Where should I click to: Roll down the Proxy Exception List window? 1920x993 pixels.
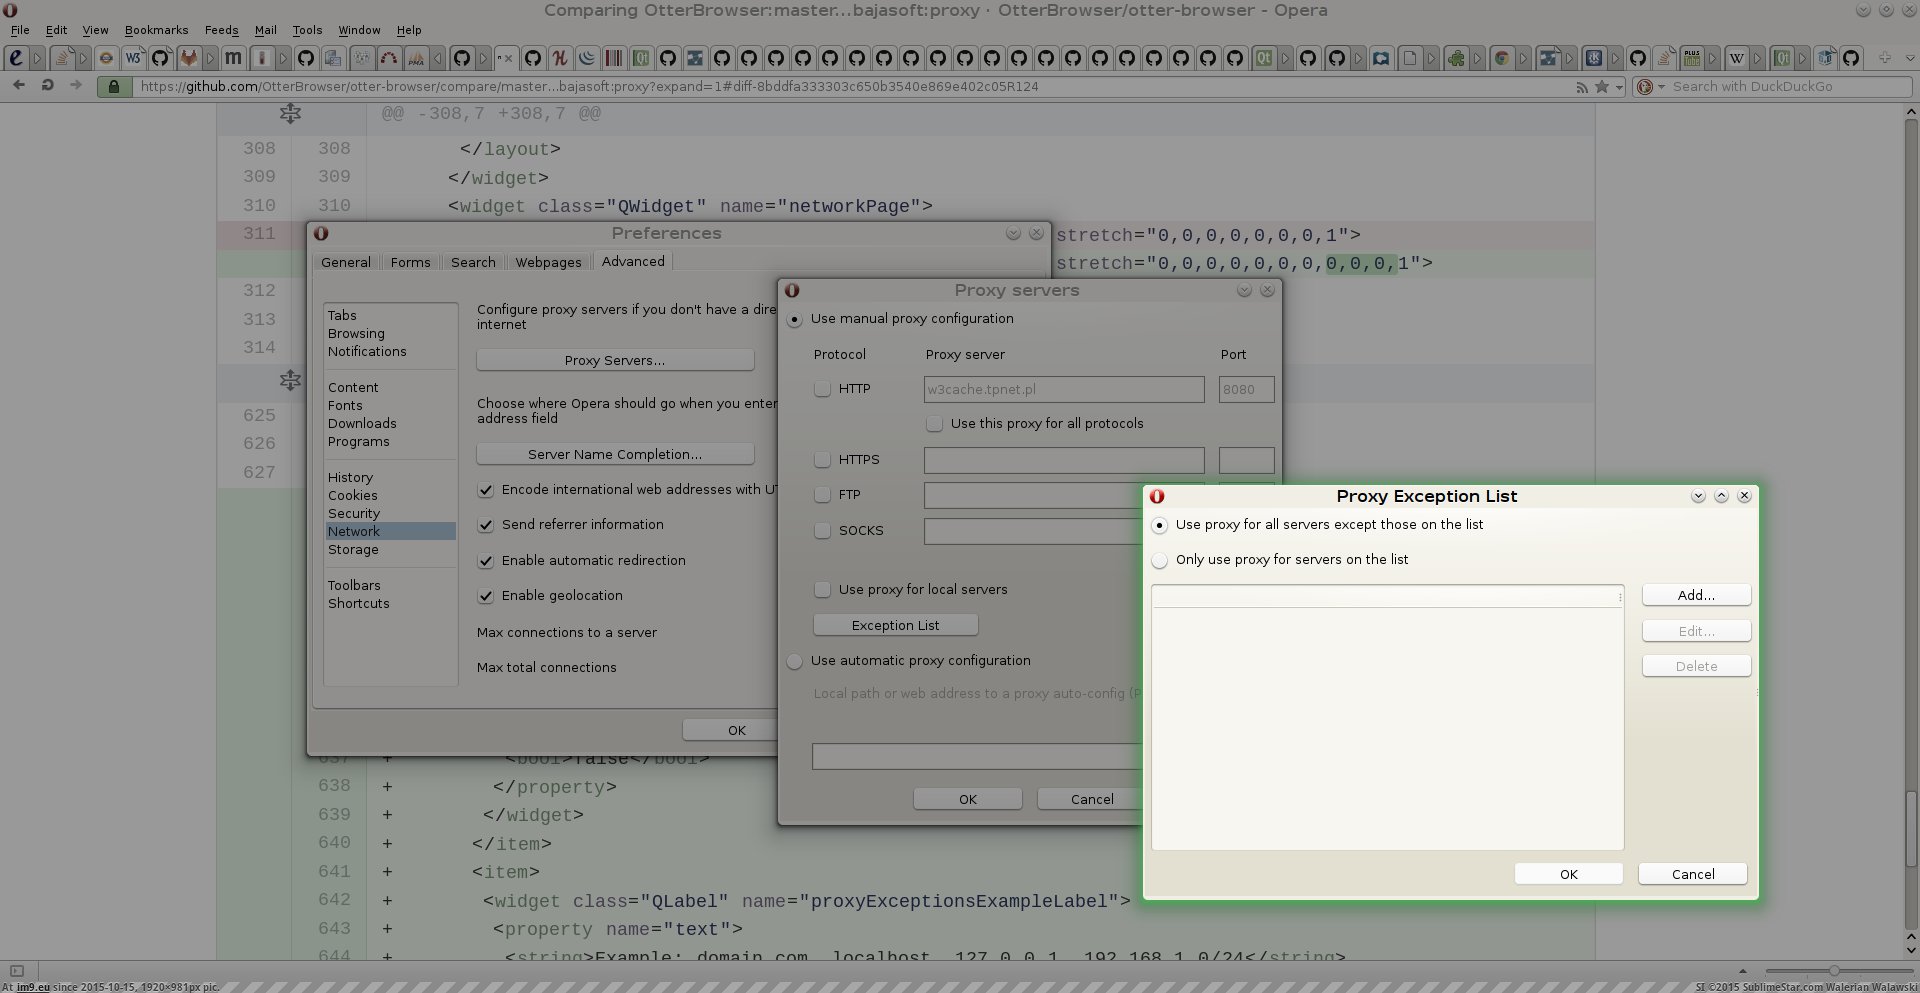pos(1698,496)
